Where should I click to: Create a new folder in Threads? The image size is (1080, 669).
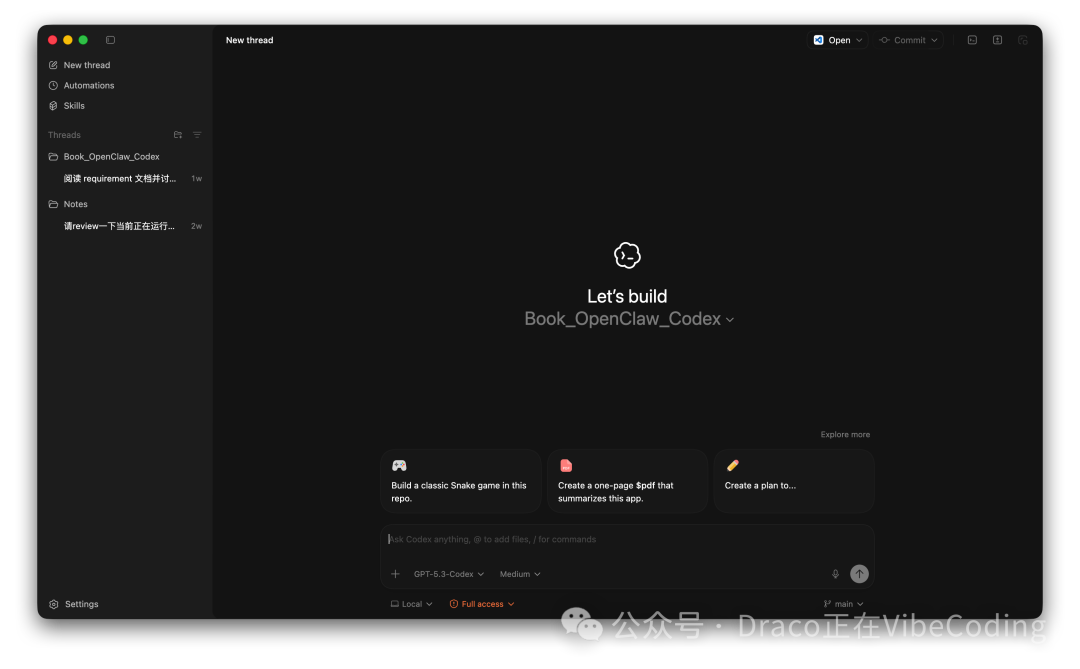[177, 134]
